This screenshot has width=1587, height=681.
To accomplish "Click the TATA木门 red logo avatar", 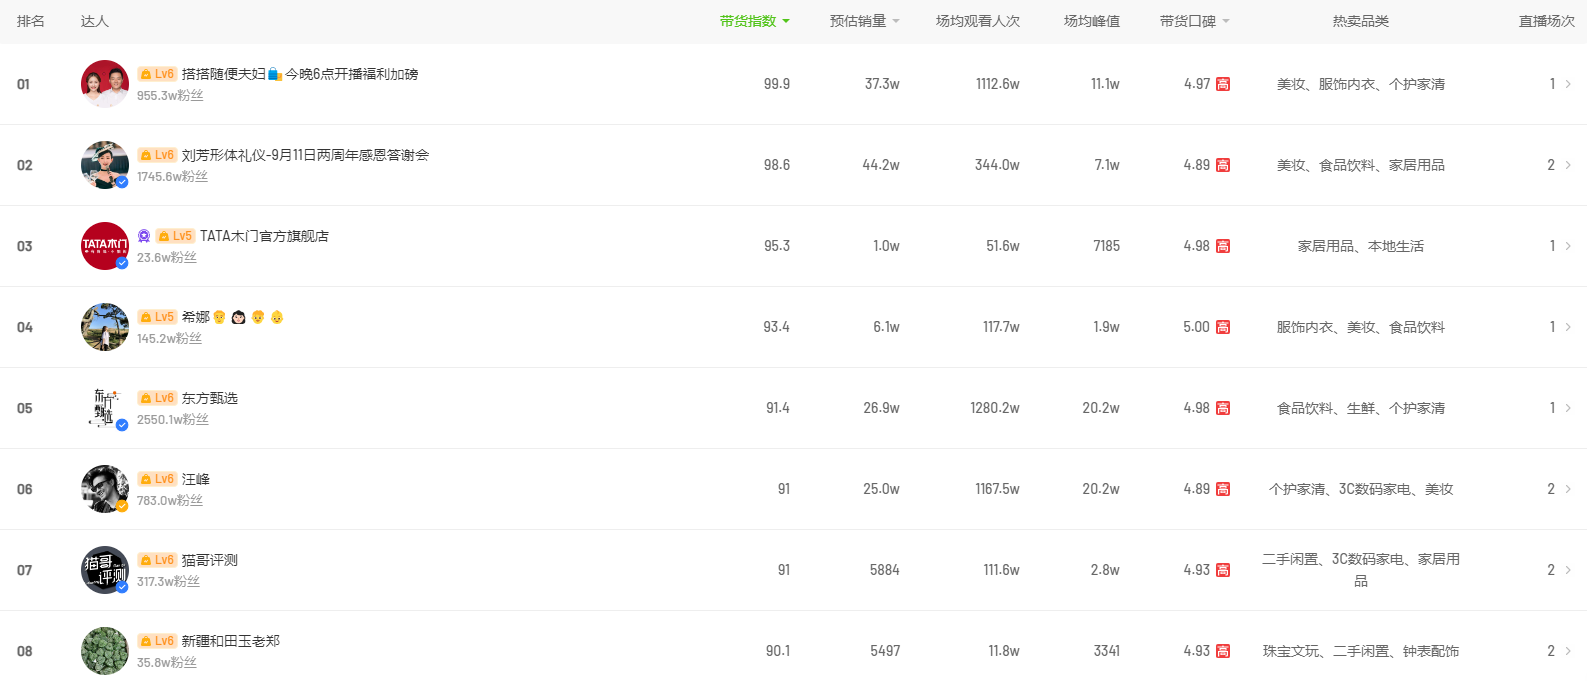I will (104, 246).
